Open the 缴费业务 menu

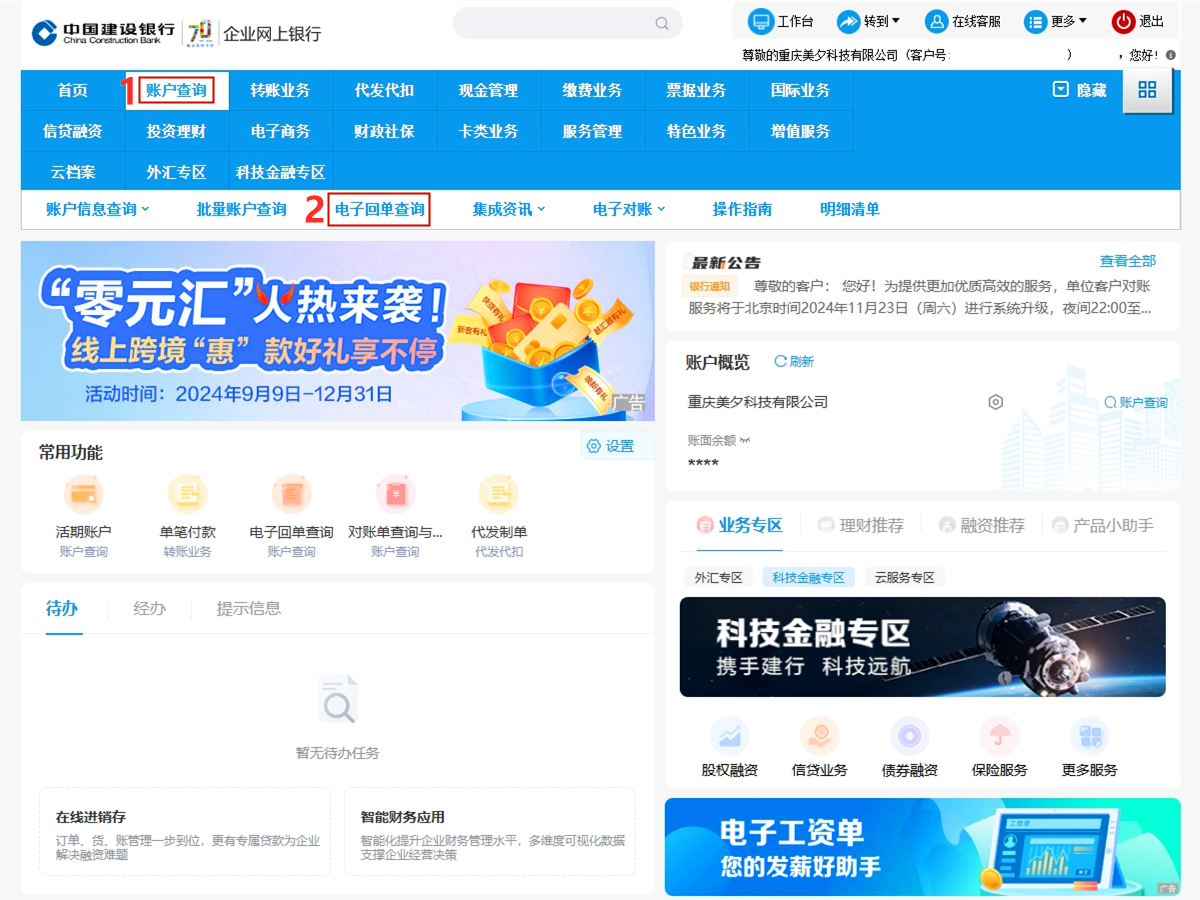pyautogui.click(x=593, y=90)
